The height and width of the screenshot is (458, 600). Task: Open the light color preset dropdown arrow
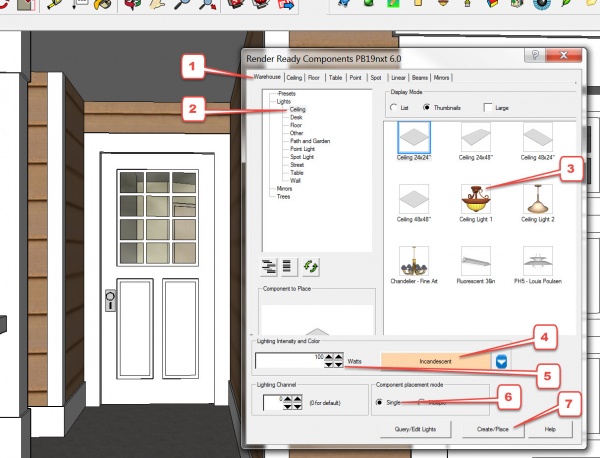[x=504, y=360]
